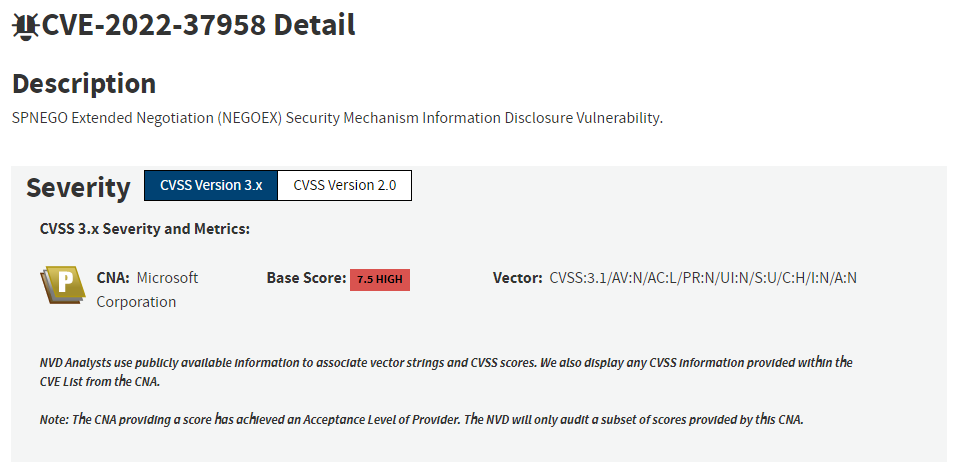The width and height of the screenshot is (956, 474).
Task: Switch to the CVSS Version 3.x tab
Action: 210,186
